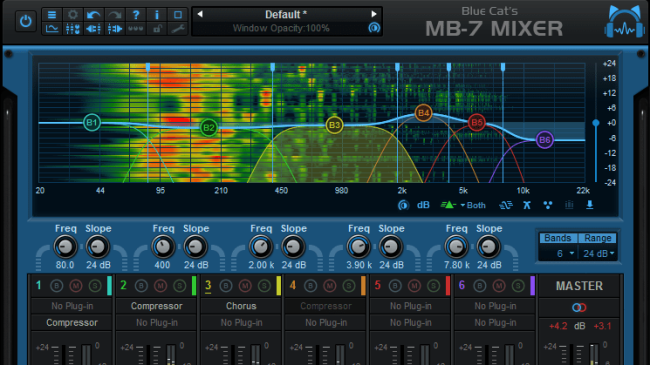650x365 pixels.
Task: Click the B3 band node on graph
Action: (334, 125)
